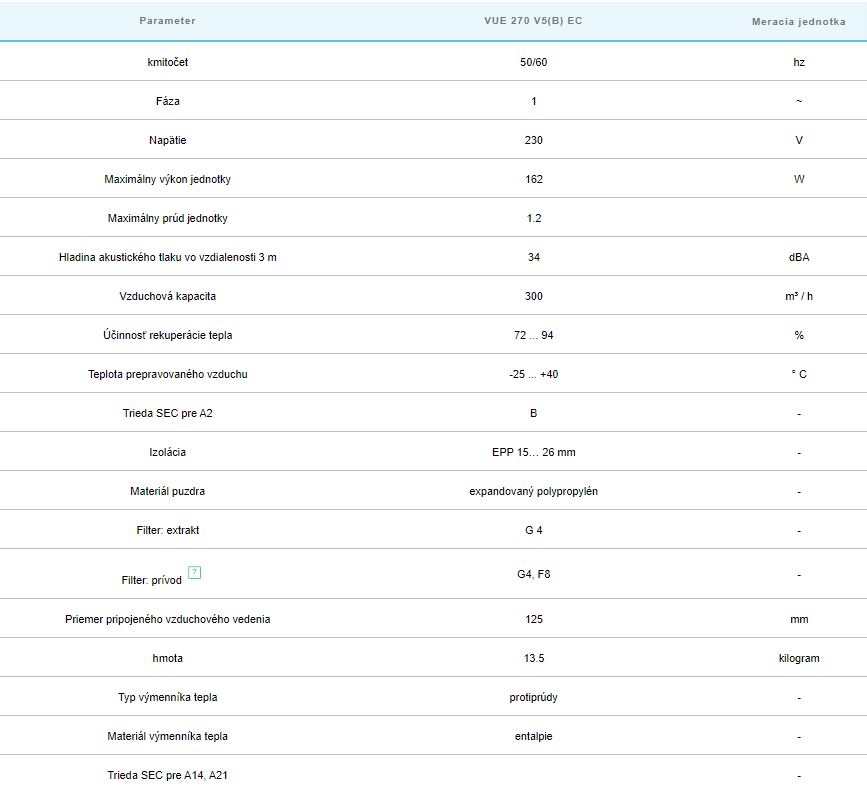Image resolution: width=867 pixels, height=790 pixels.
Task: Click the help icon beside Filter: prívod
Action: [195, 573]
